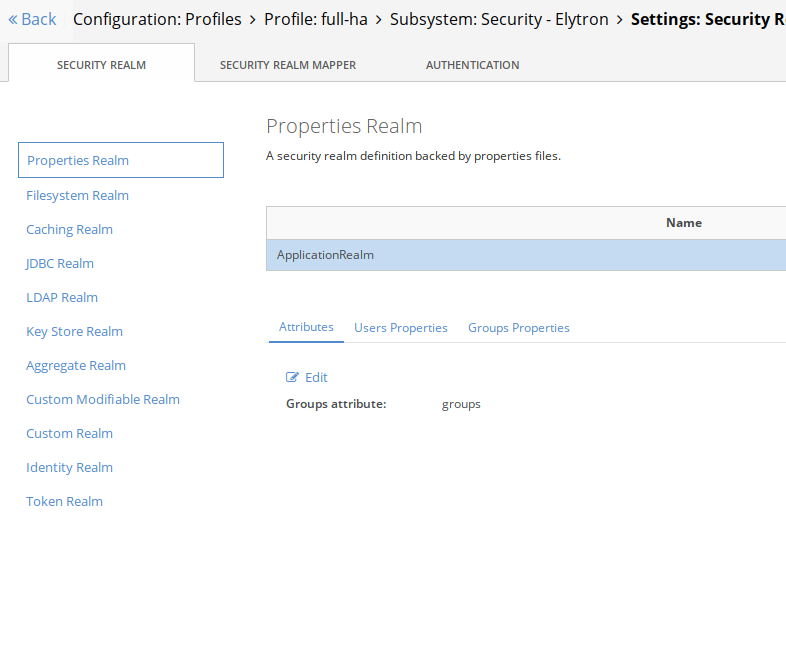
Task: Open the Groups Properties sub-tab
Action: [x=518, y=328]
